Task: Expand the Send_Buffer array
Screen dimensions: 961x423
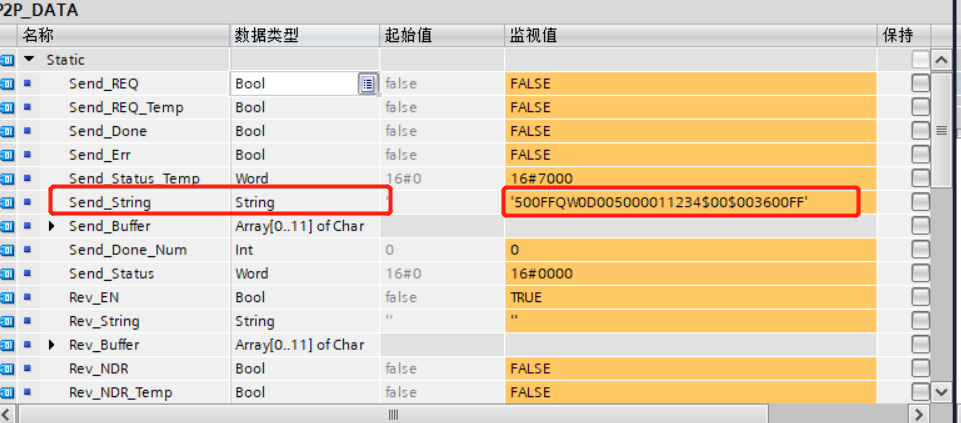Action: pos(52,226)
